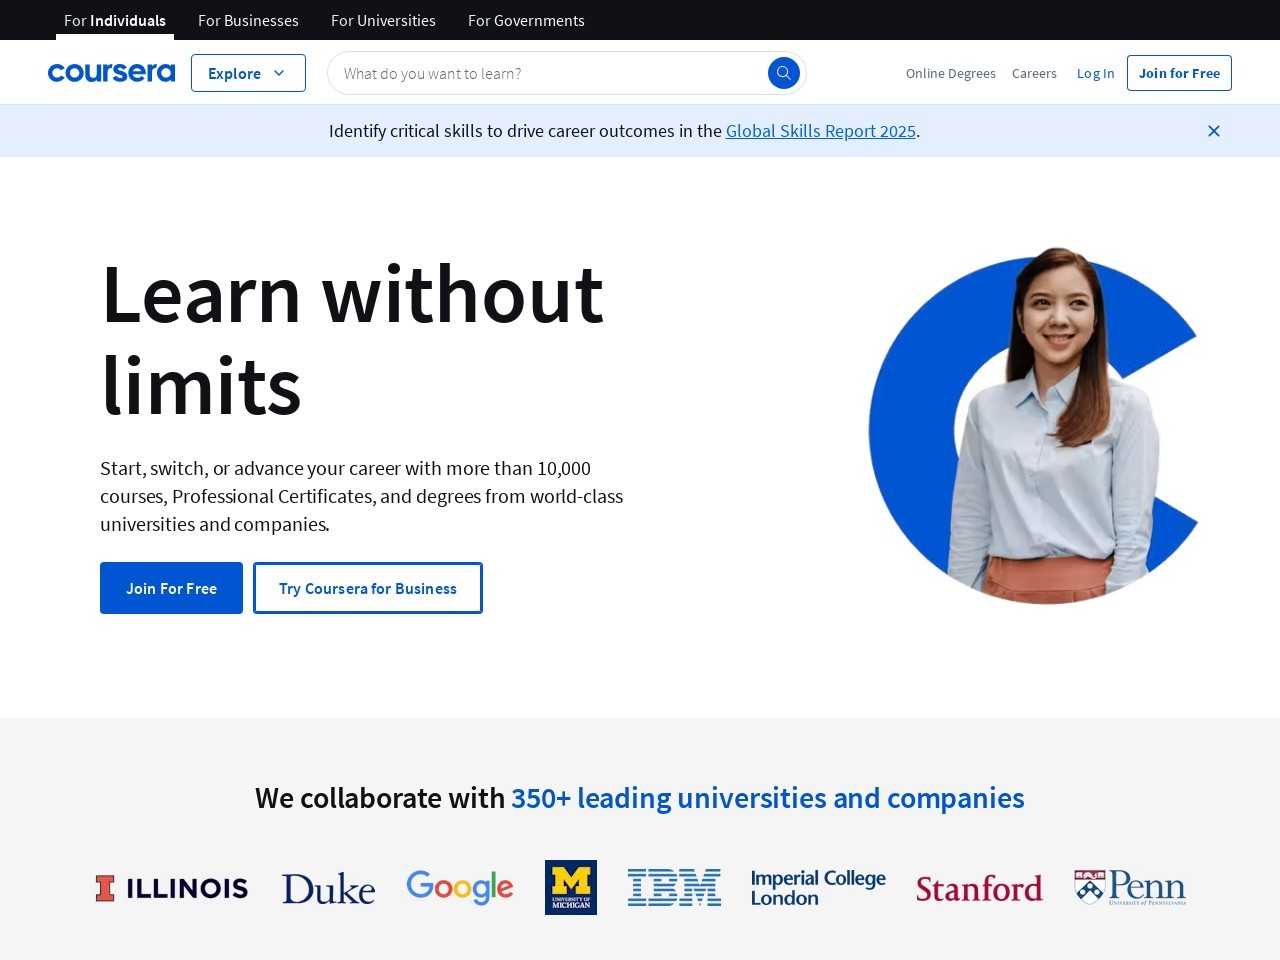
Task: Click the Coursera logo
Action: point(111,73)
